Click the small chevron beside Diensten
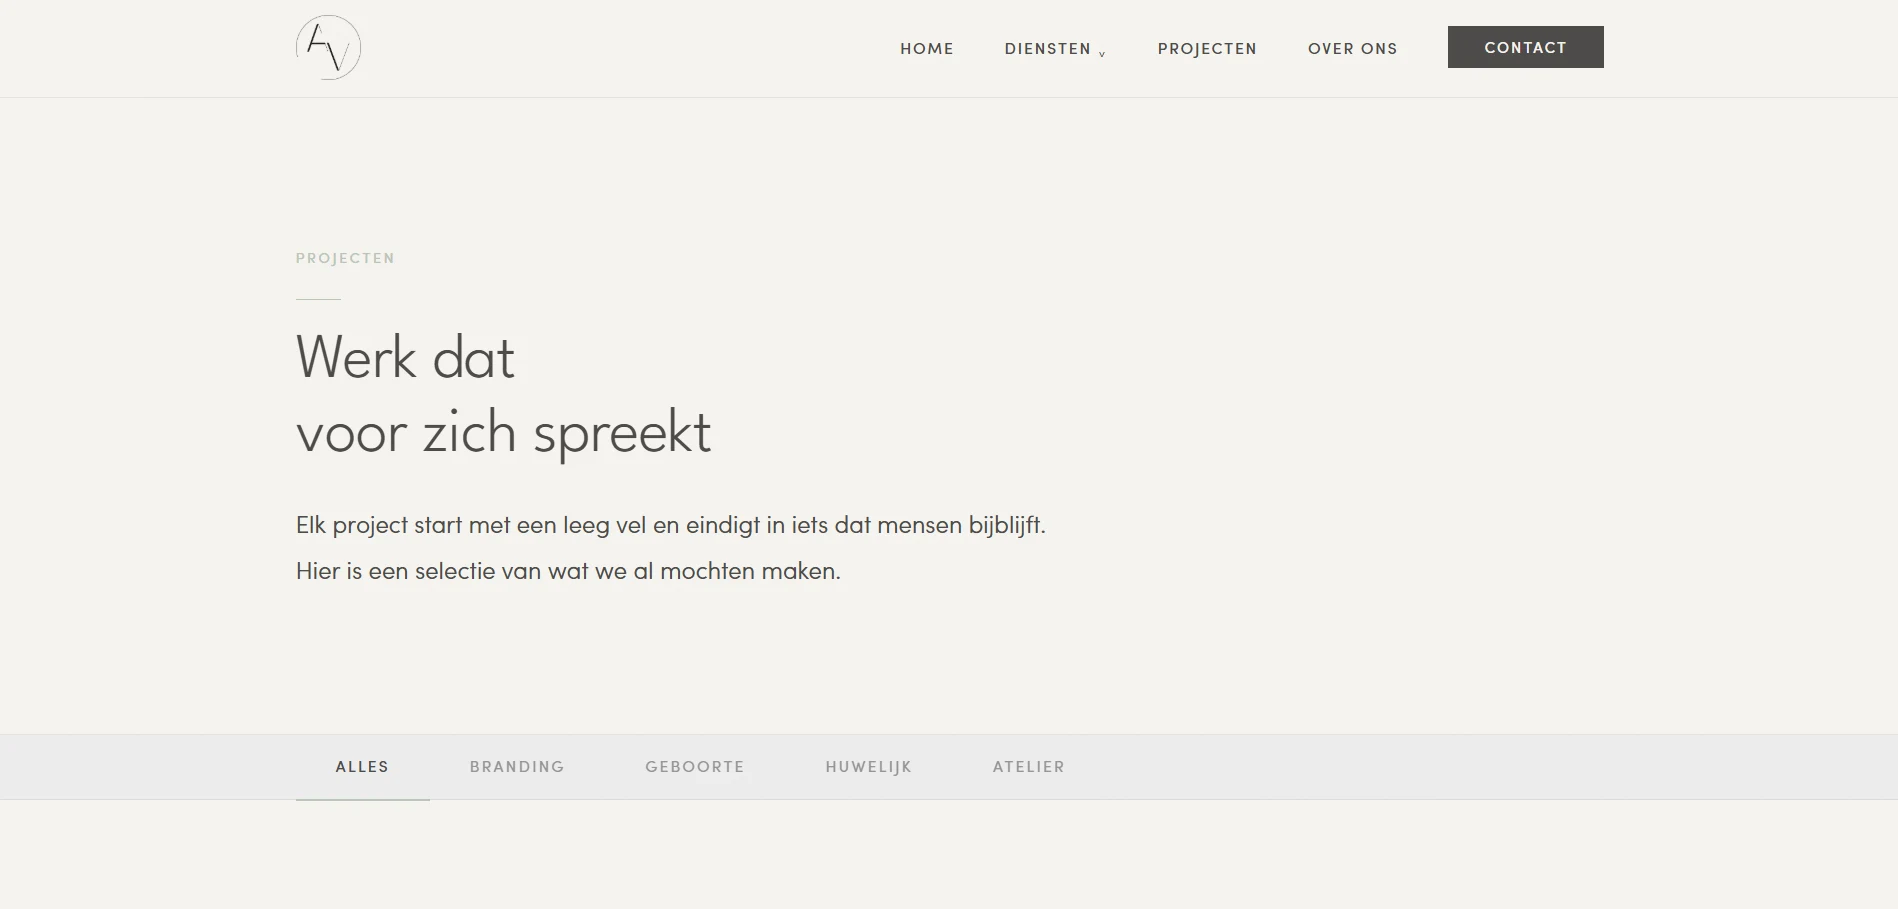The height and width of the screenshot is (909, 1898). (1102, 54)
